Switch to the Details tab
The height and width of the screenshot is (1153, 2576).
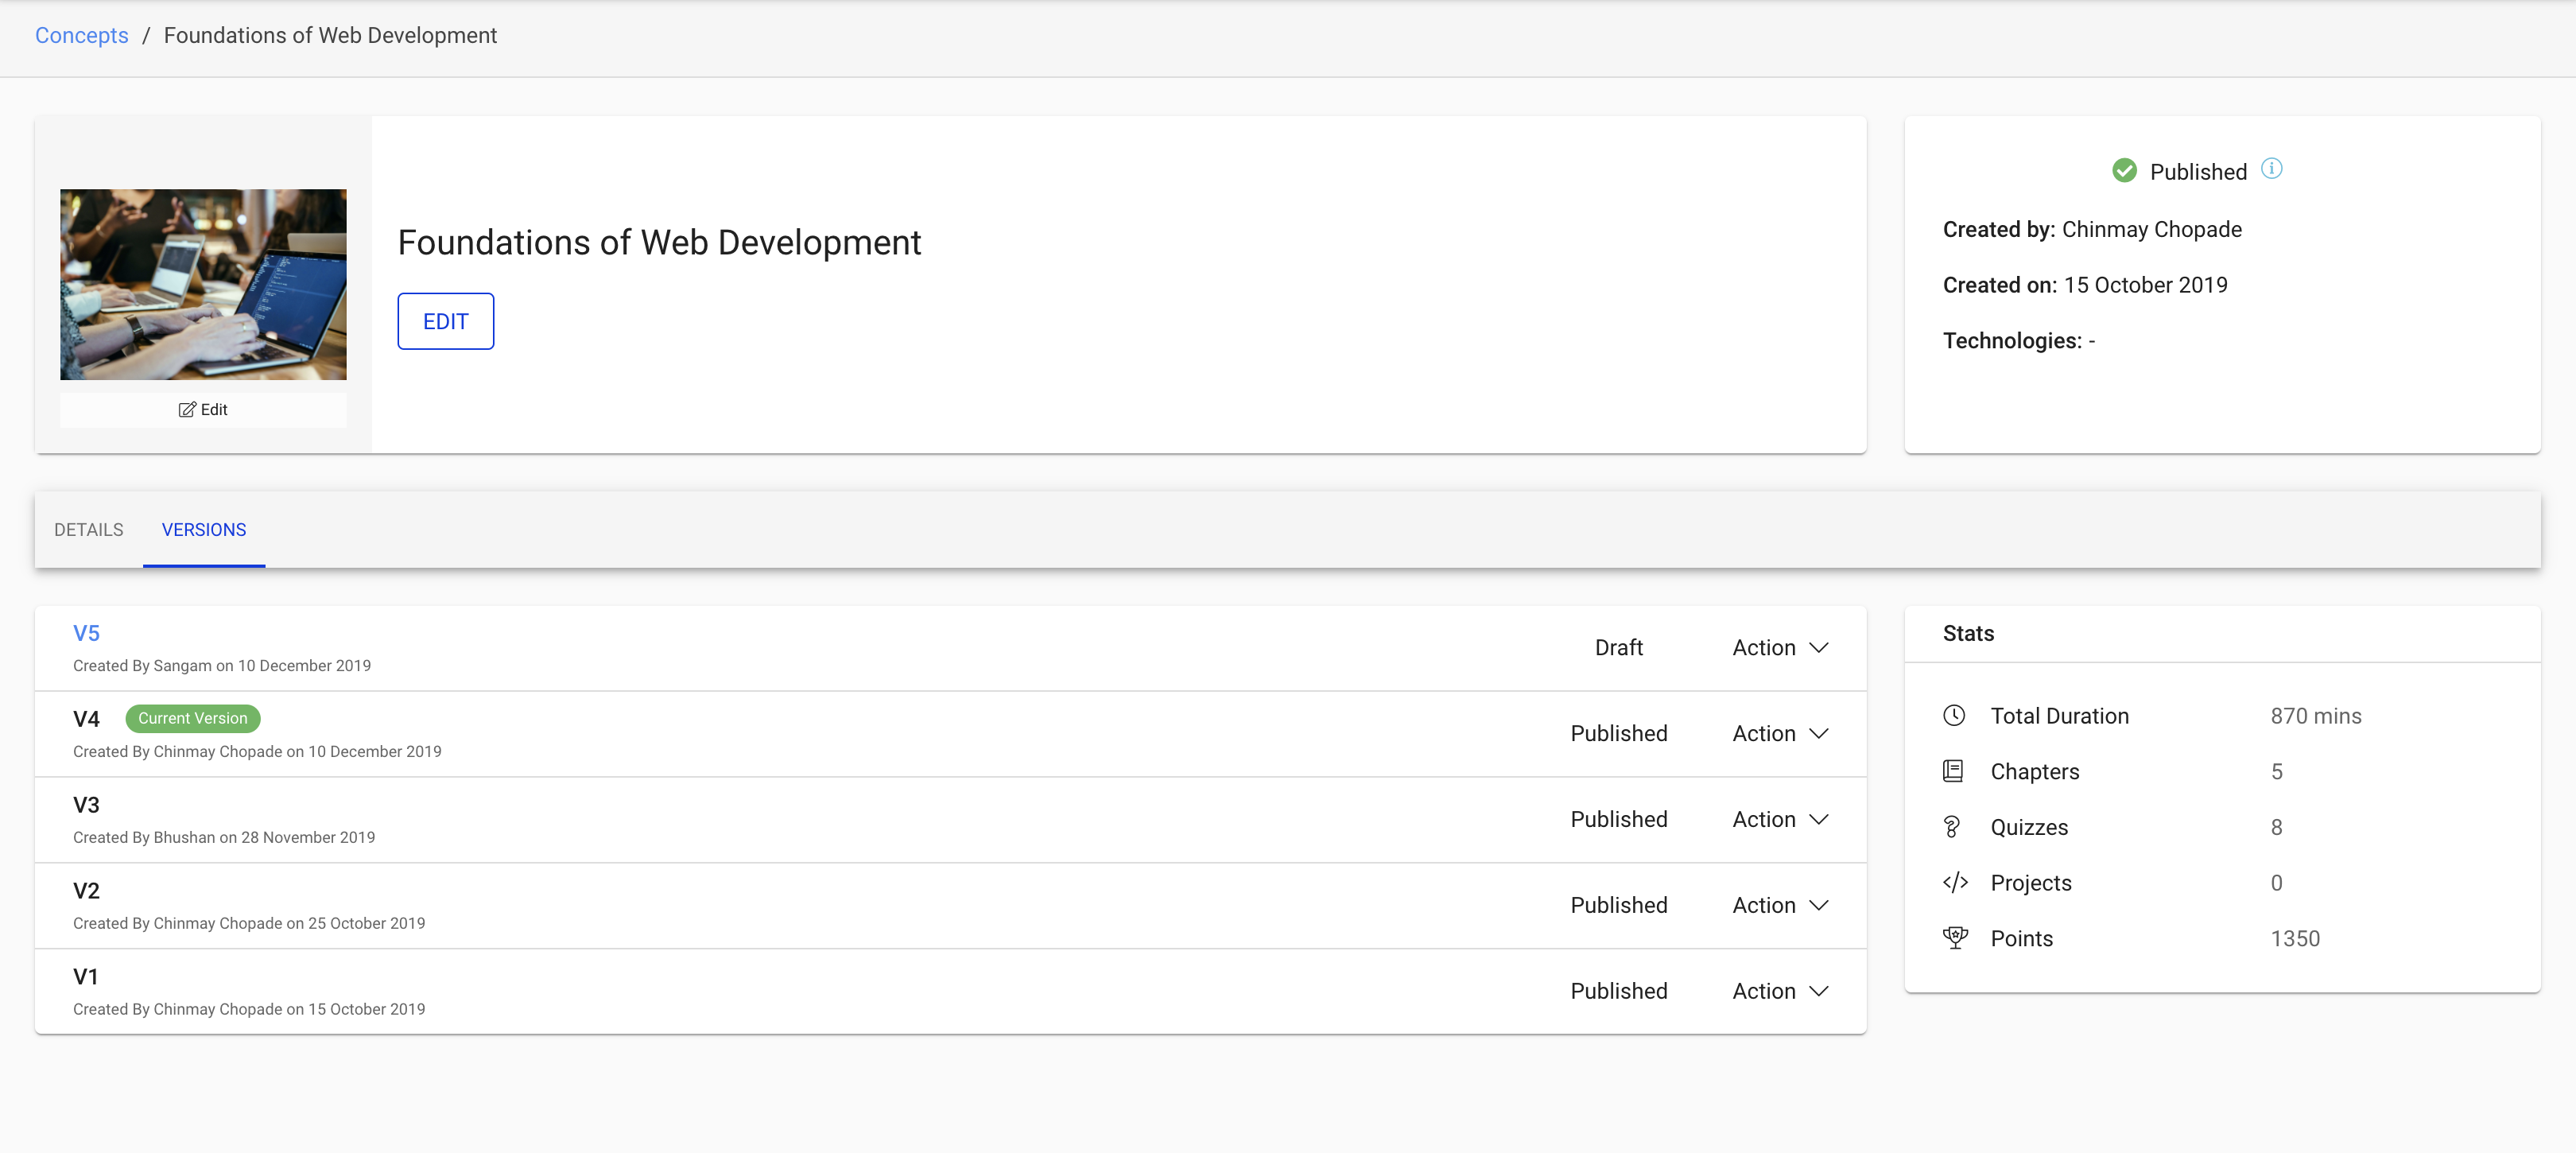click(89, 530)
